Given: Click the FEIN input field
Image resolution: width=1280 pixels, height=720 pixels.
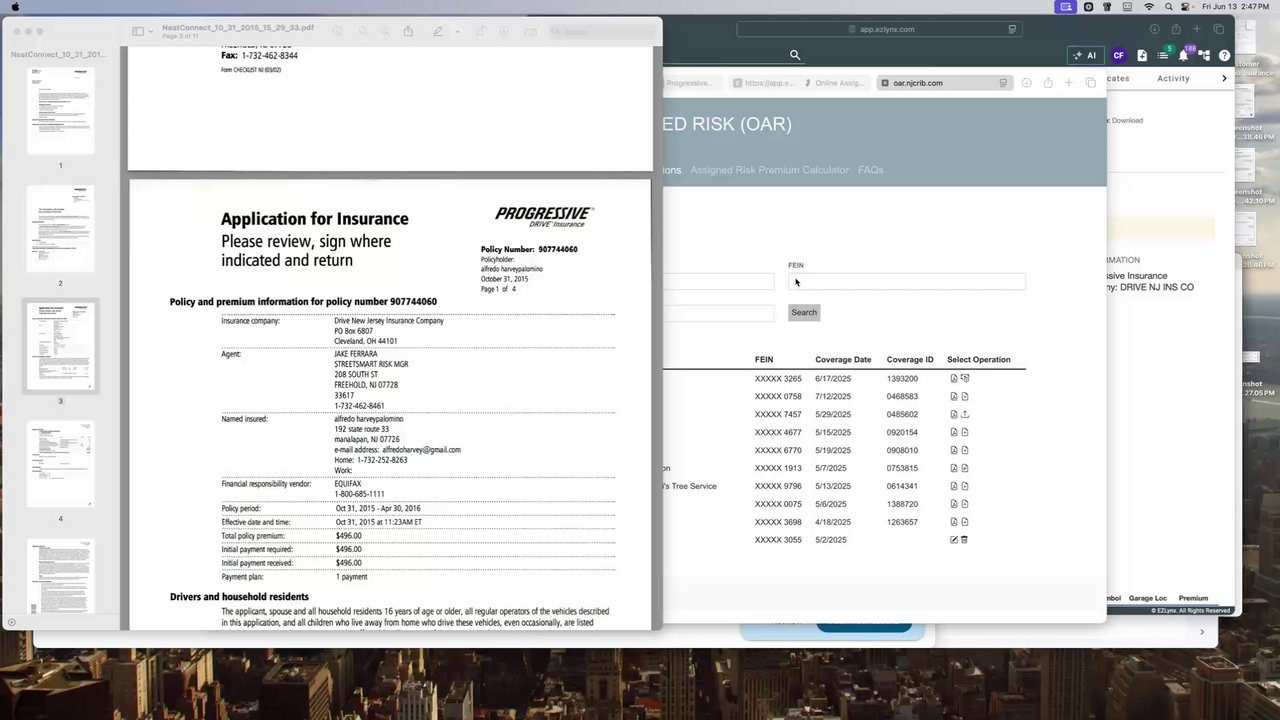Looking at the screenshot, I should click(906, 282).
